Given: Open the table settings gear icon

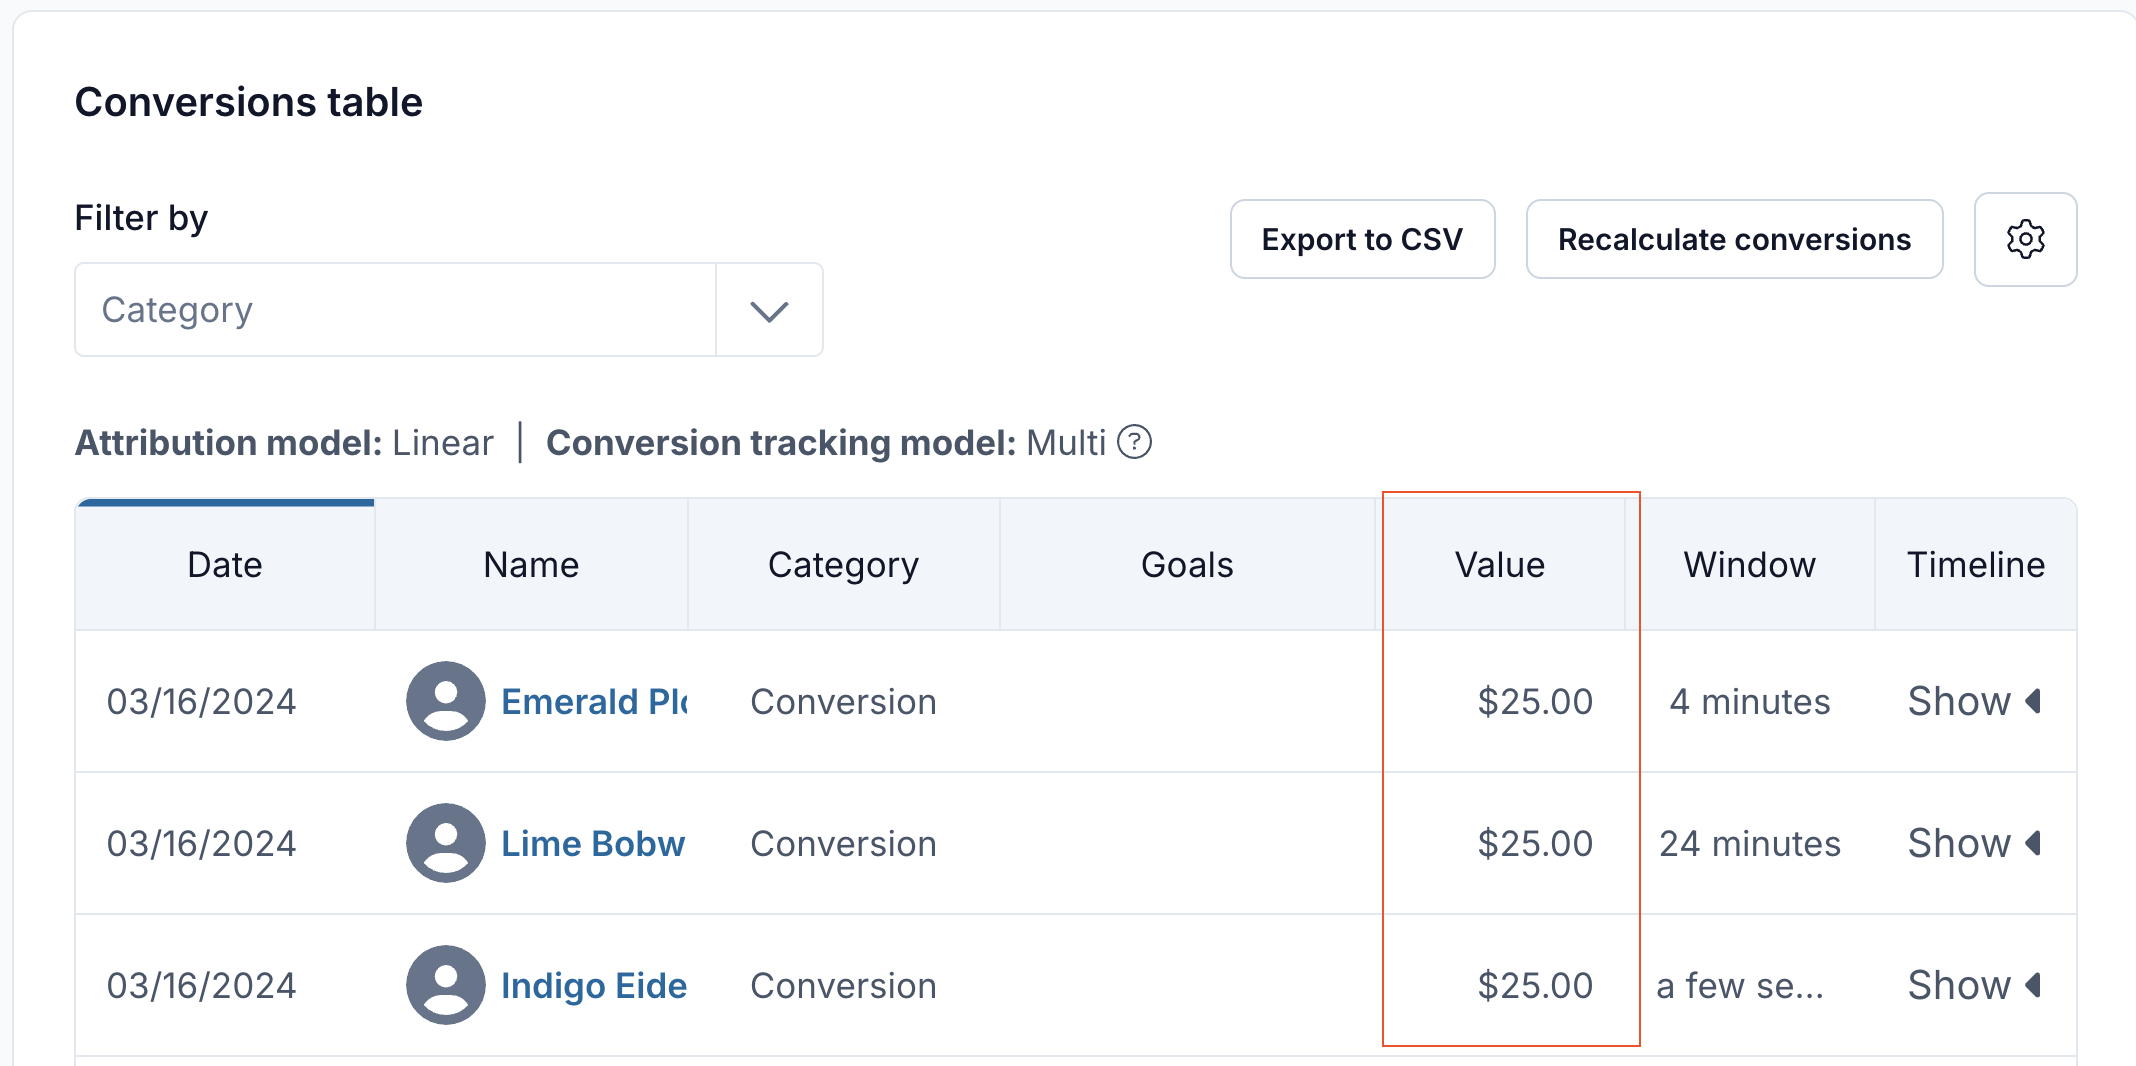Looking at the screenshot, I should (2025, 240).
